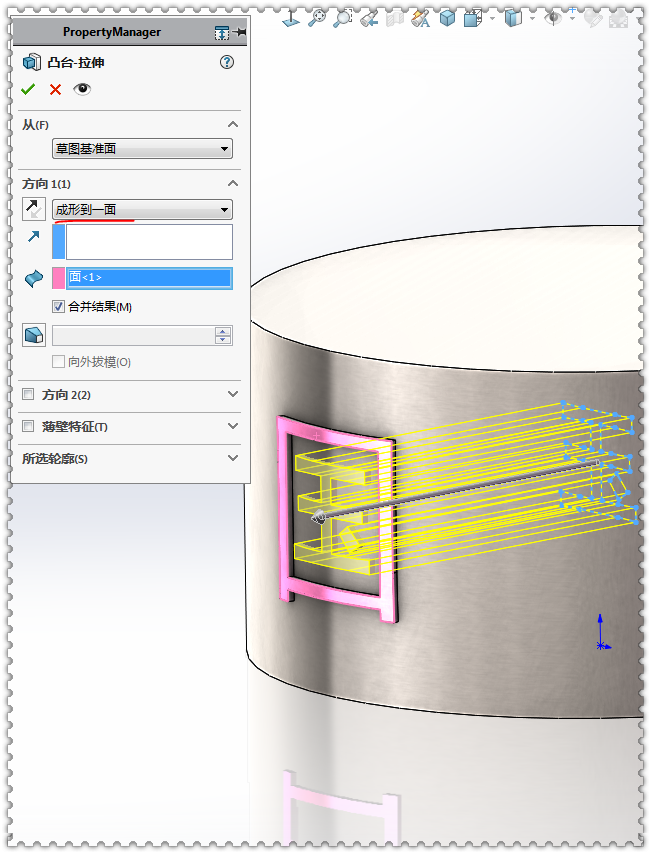Click the blue swatch of direction field
This screenshot has width=651, height=854.
[59, 241]
